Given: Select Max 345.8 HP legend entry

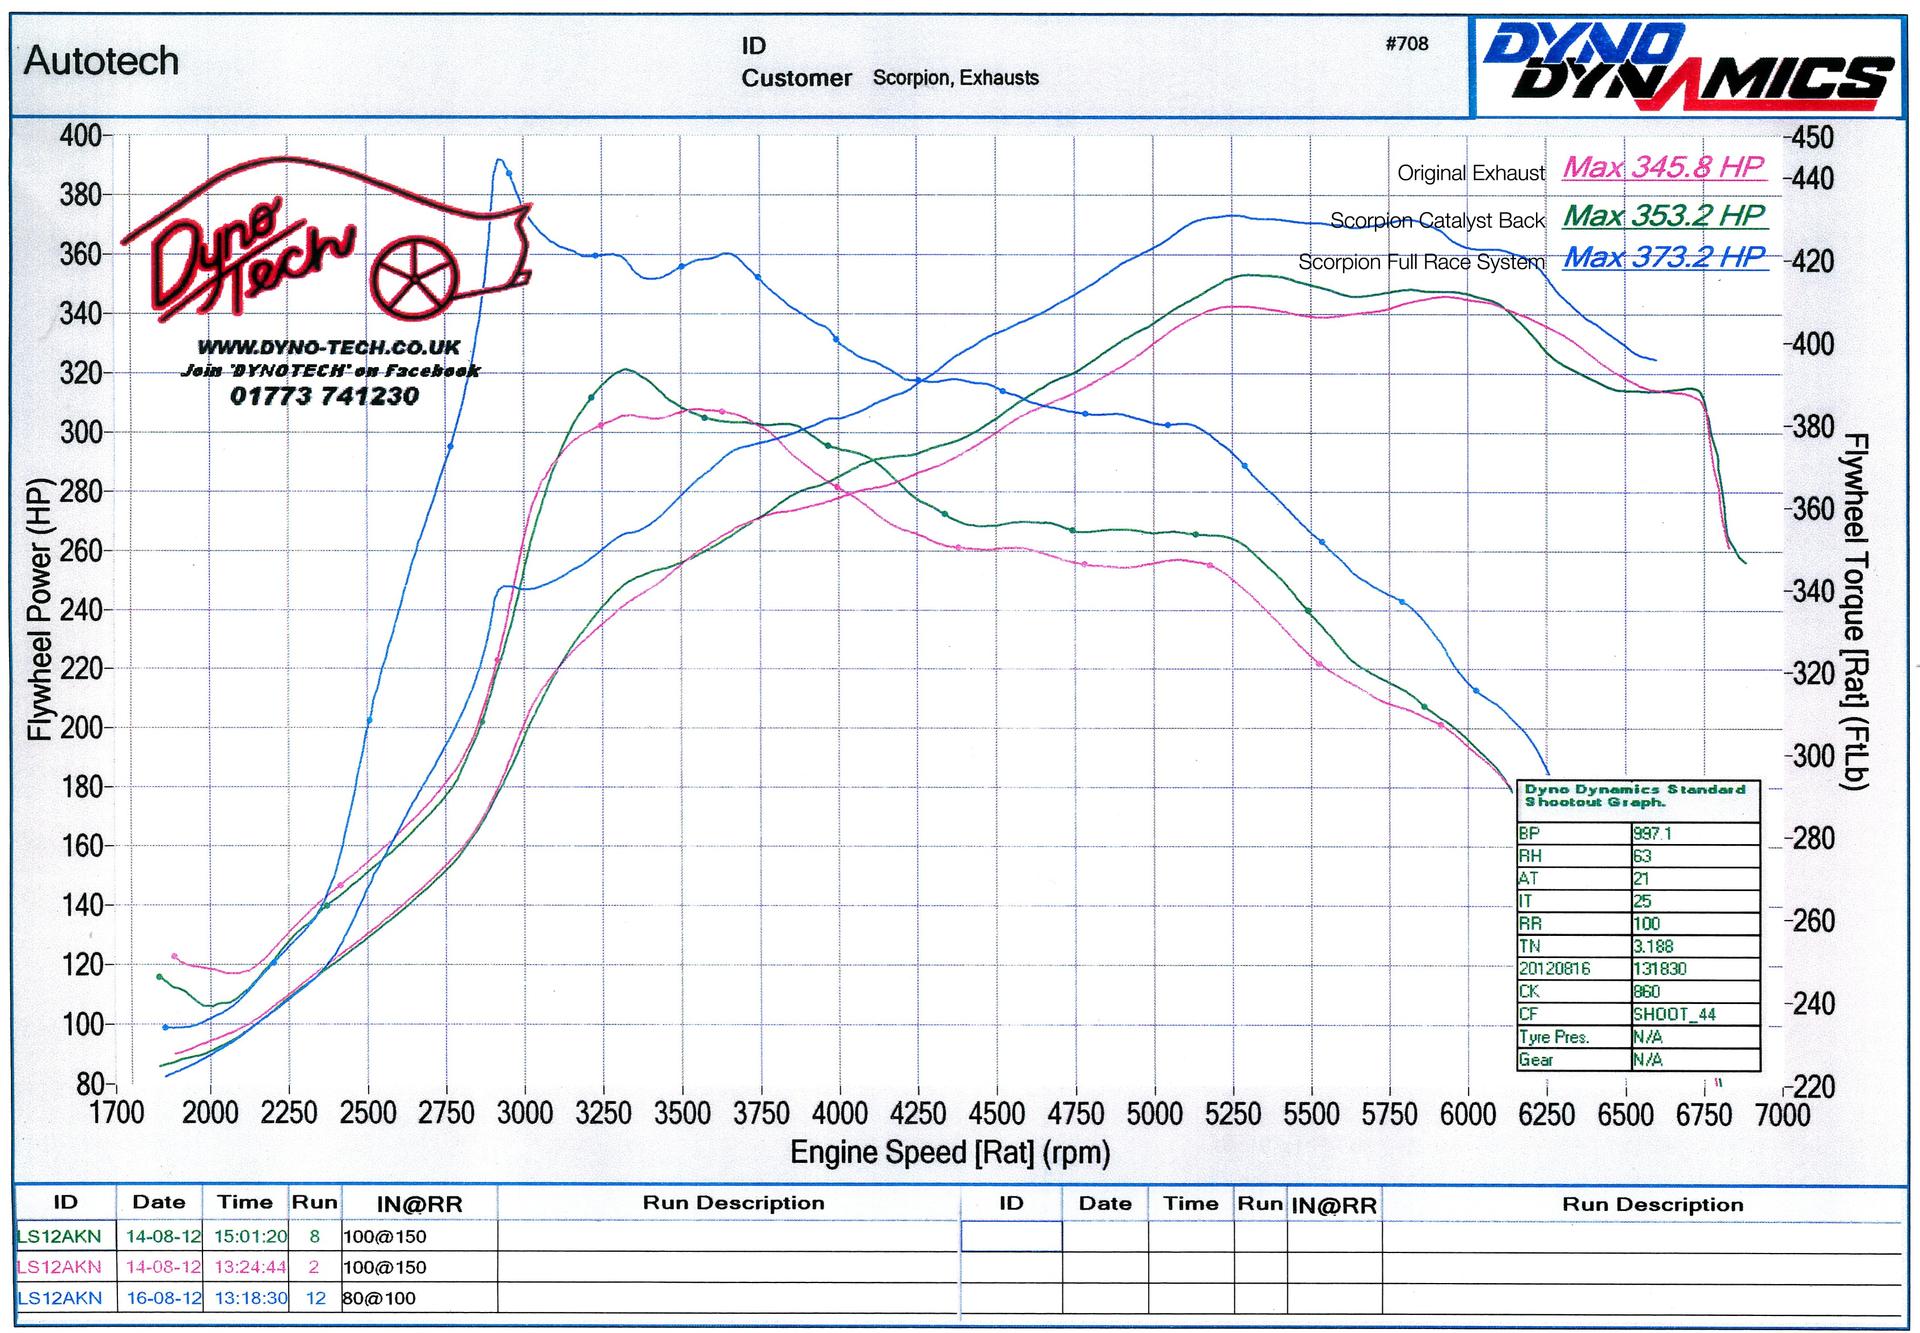Looking at the screenshot, I should pos(1663,167).
